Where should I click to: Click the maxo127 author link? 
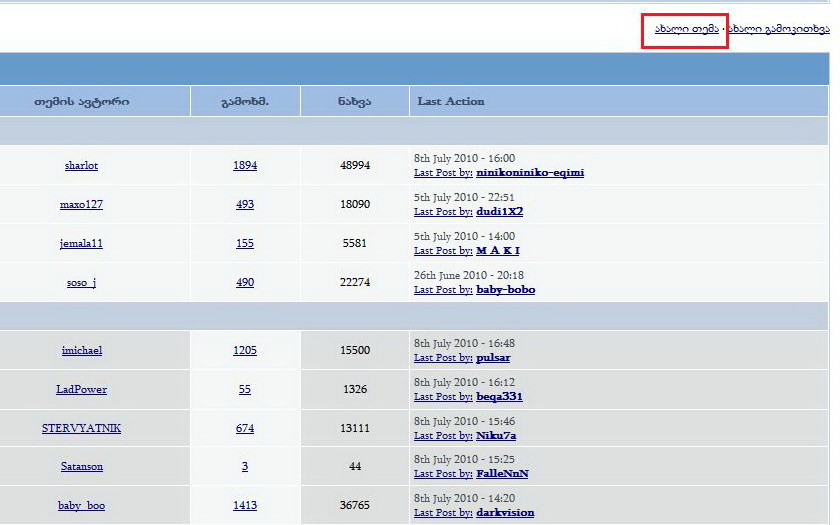coord(81,205)
